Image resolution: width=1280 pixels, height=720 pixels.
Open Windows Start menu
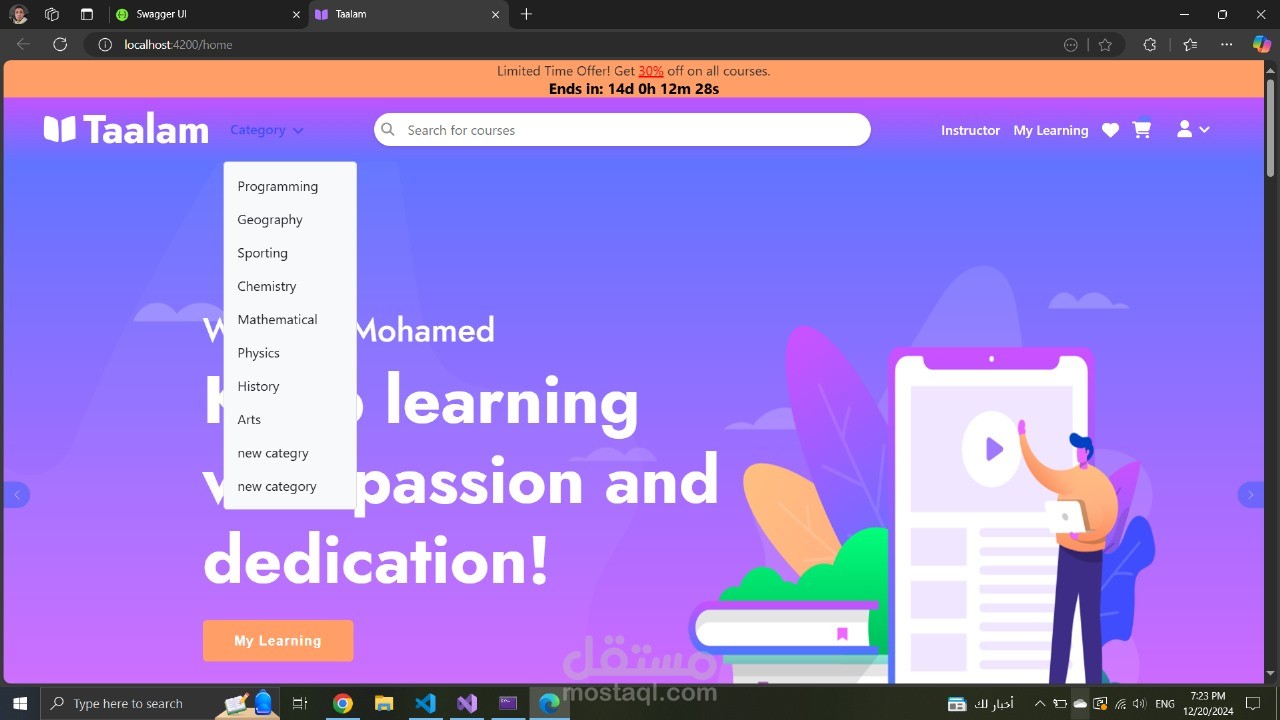point(19,703)
